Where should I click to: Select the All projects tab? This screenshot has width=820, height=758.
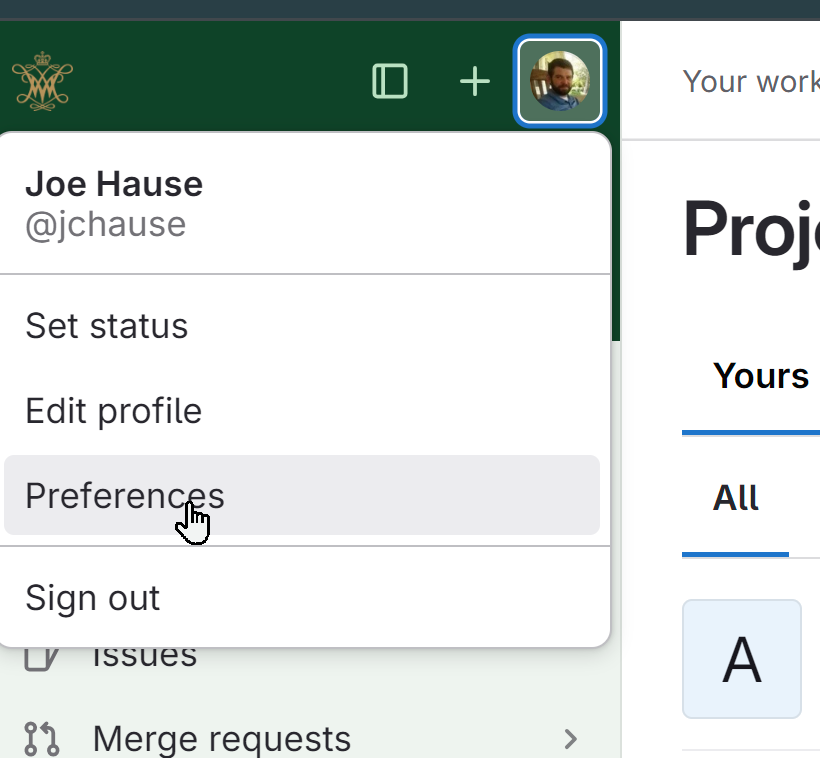tap(735, 497)
